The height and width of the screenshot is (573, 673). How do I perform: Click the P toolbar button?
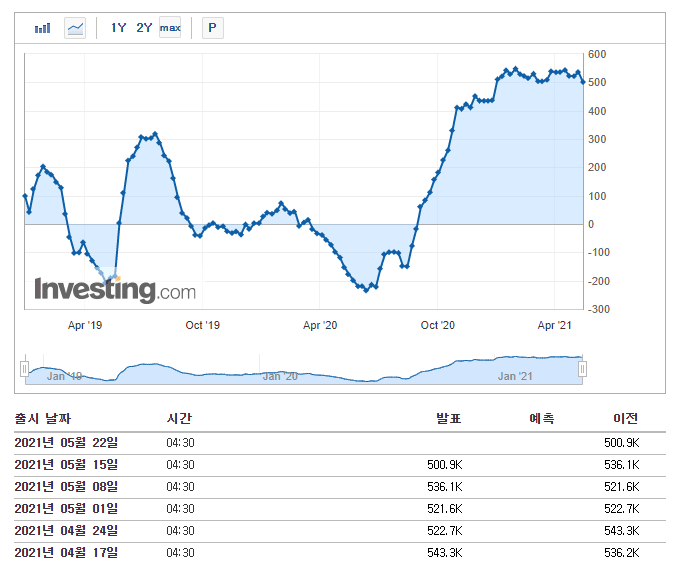(x=212, y=28)
